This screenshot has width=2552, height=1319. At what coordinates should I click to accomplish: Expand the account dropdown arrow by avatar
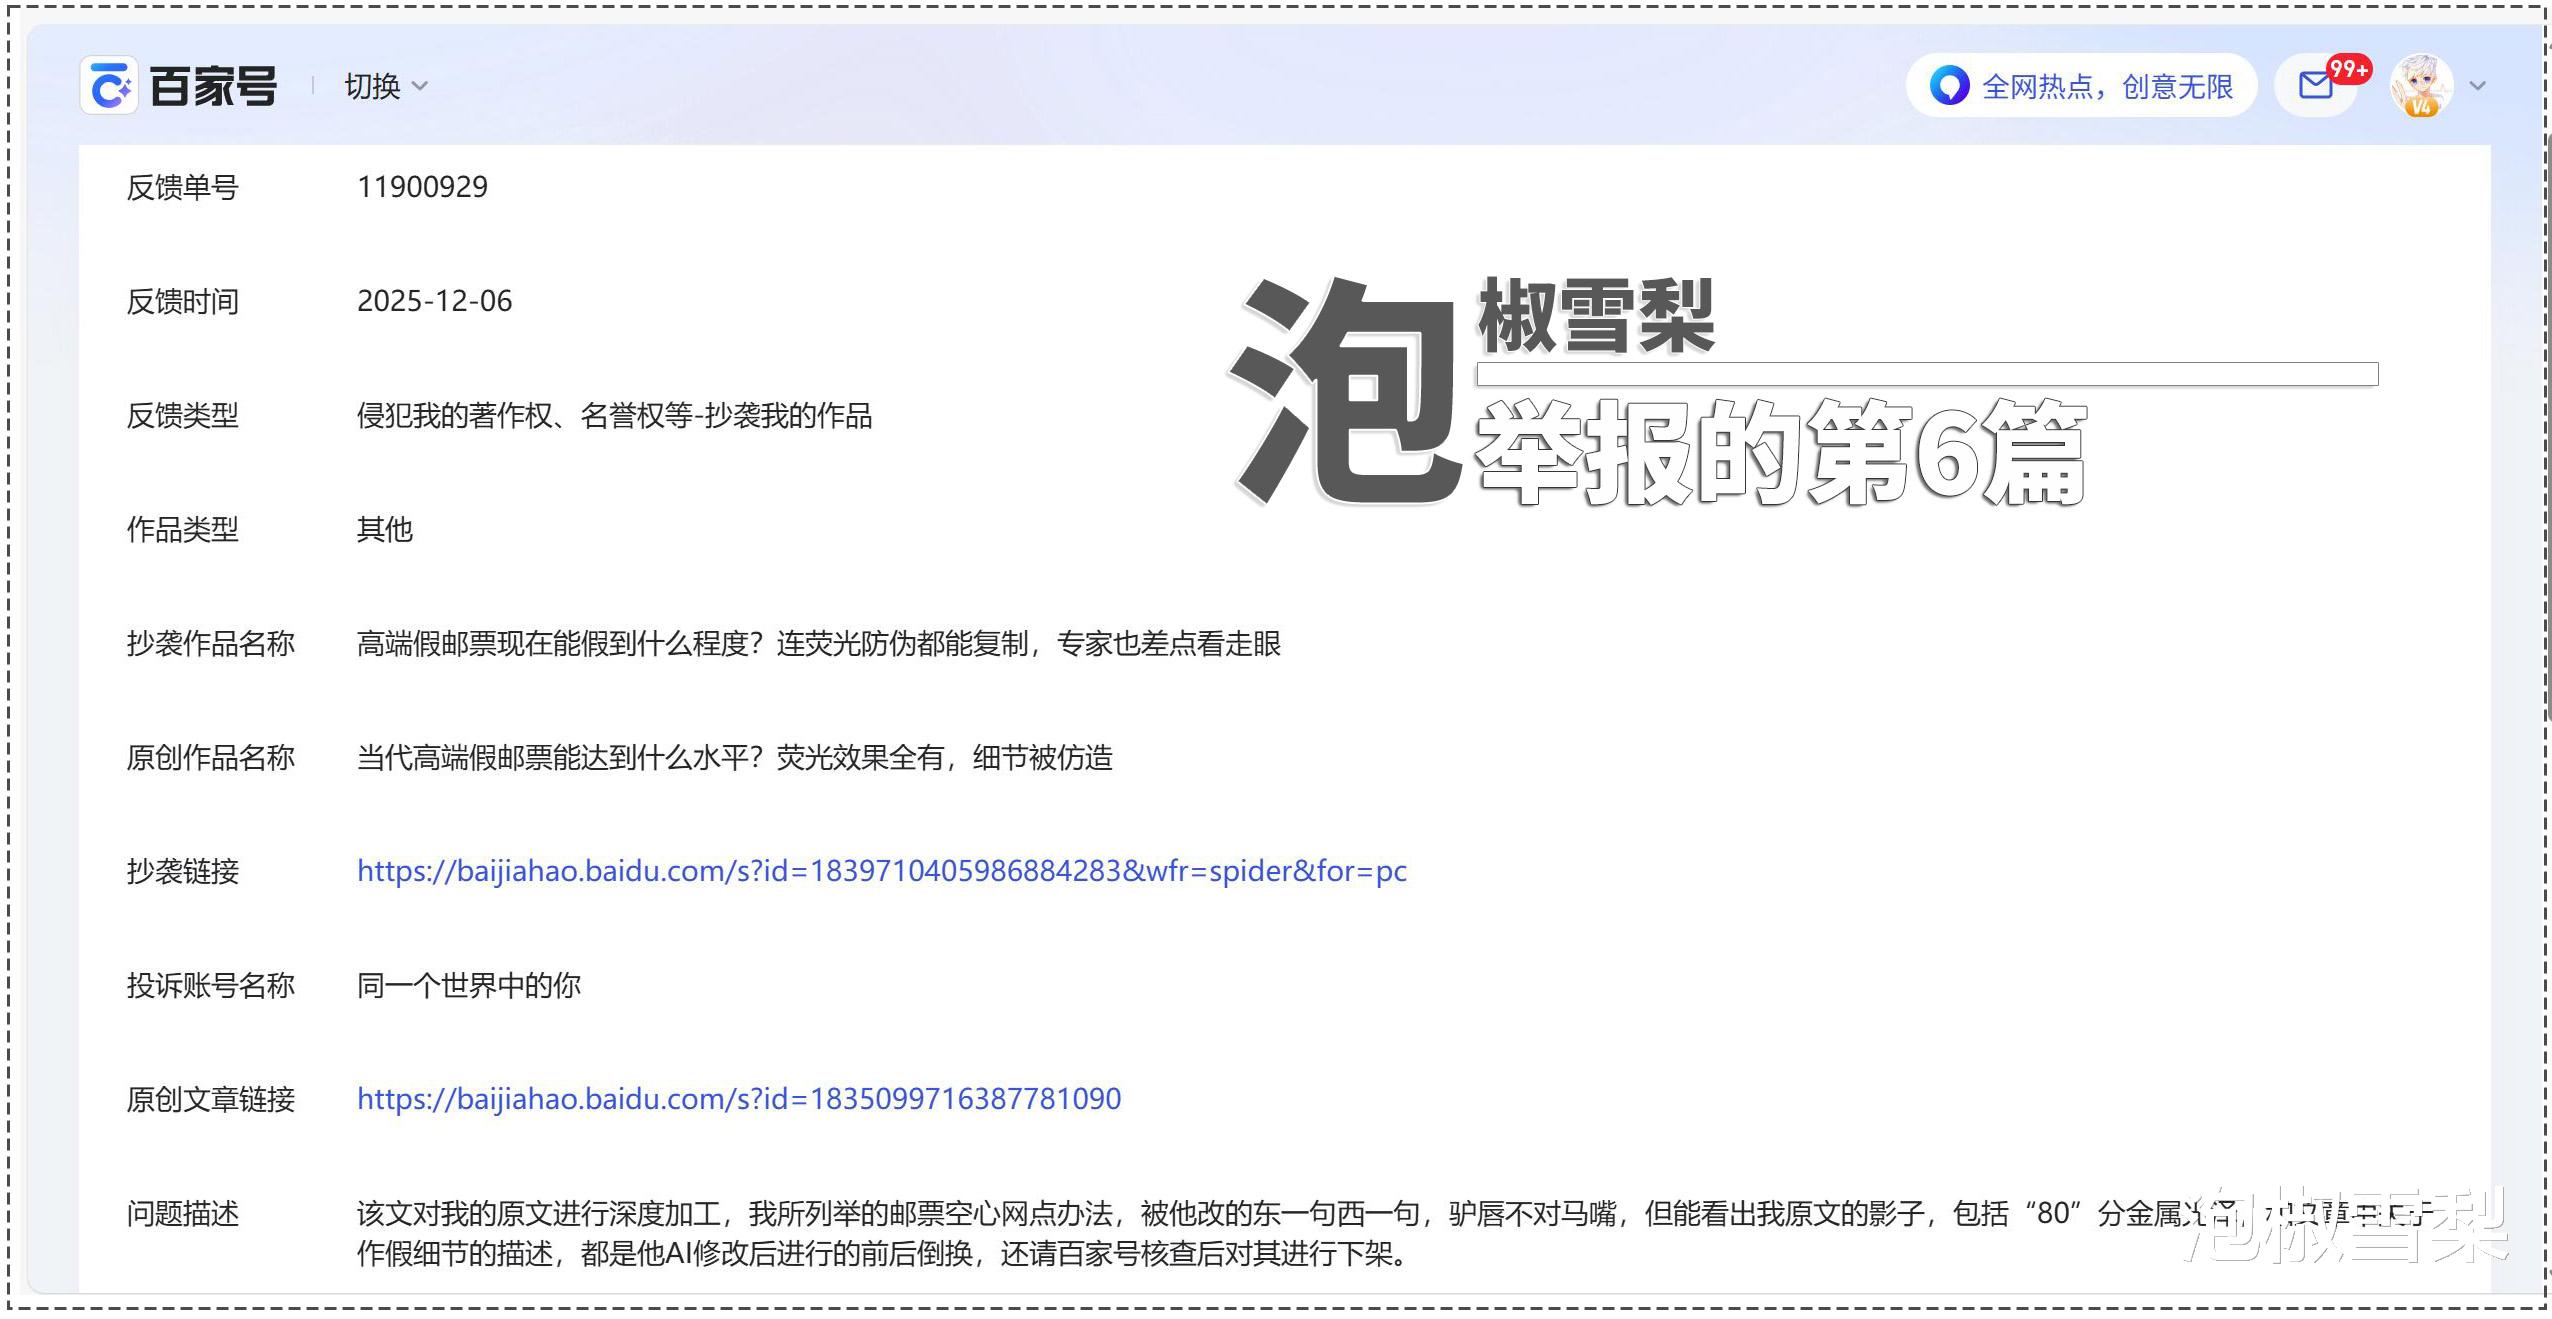[x=2477, y=86]
